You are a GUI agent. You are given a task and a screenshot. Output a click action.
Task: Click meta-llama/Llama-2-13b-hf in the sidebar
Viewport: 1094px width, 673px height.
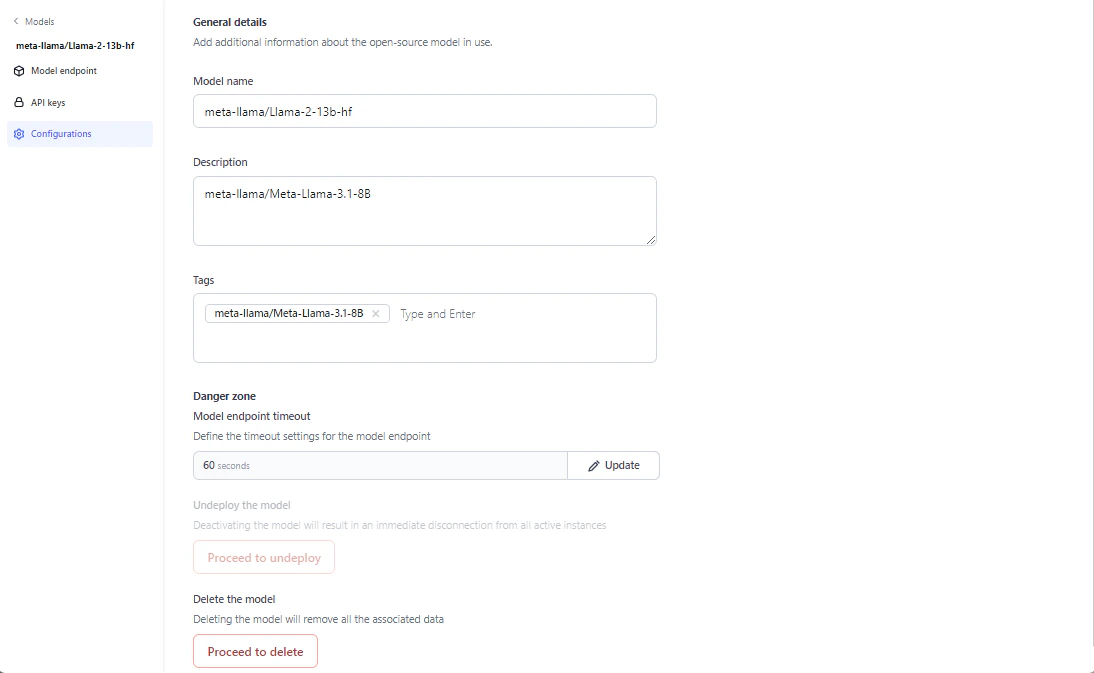[x=73, y=45]
